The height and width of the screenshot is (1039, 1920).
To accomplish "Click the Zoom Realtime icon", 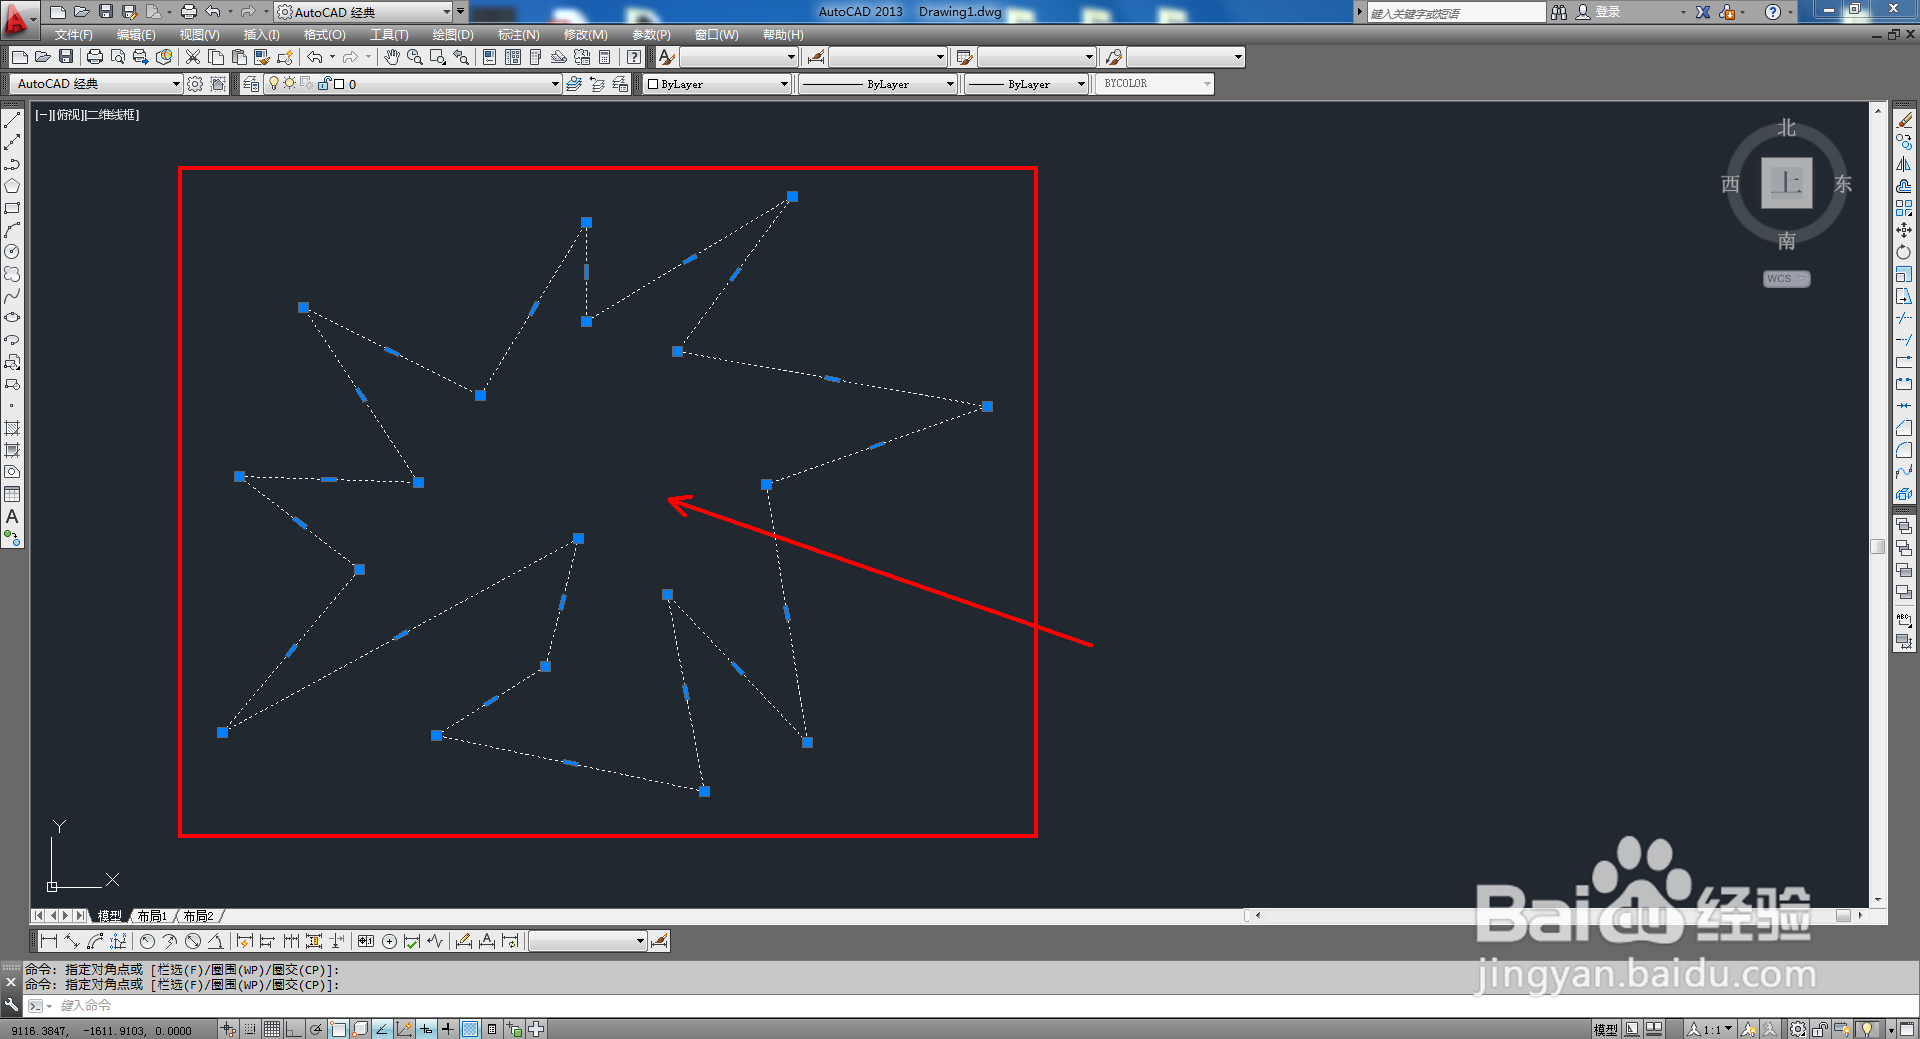I will [x=414, y=57].
